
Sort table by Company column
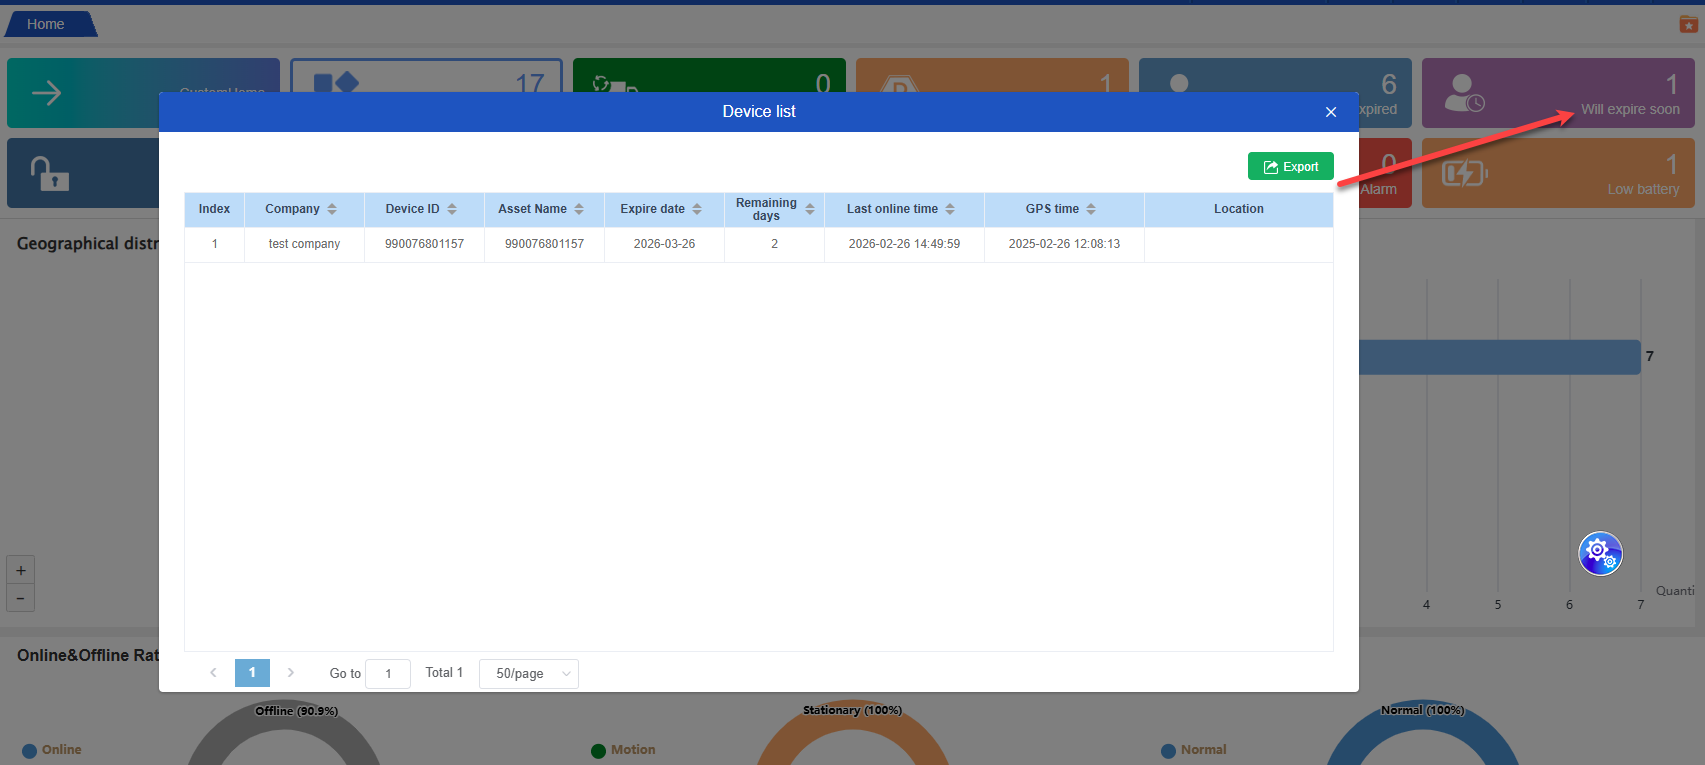[x=332, y=209]
